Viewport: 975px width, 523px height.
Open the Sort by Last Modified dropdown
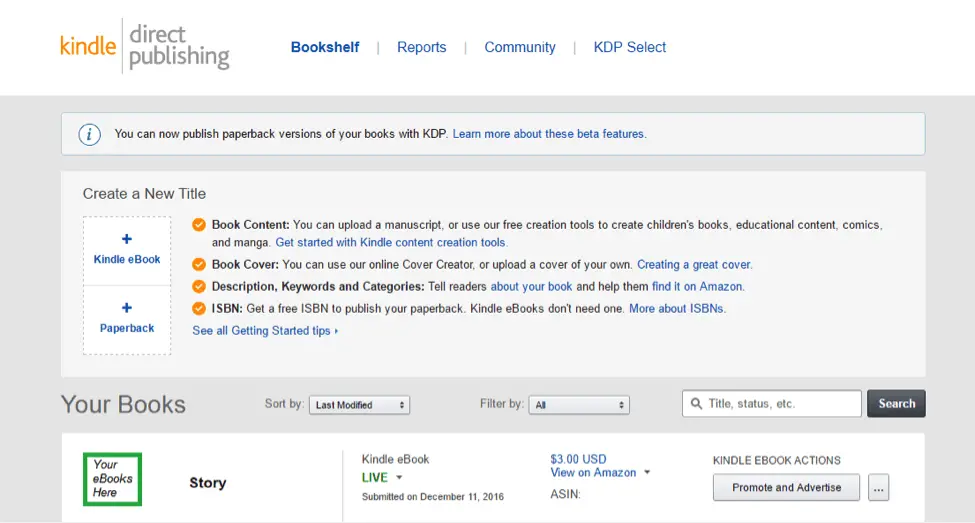tap(359, 405)
